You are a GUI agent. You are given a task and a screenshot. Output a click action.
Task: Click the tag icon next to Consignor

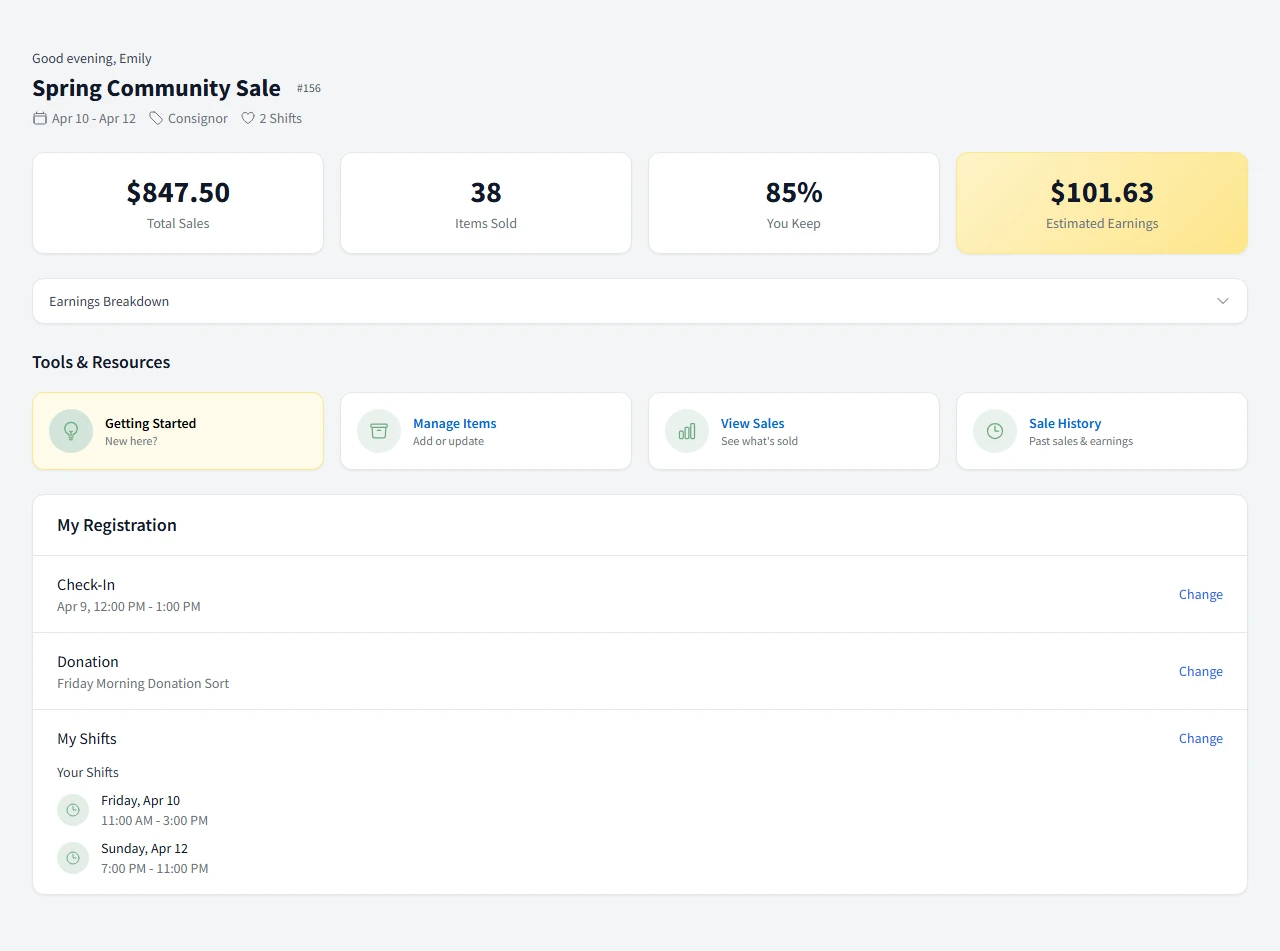pos(156,118)
